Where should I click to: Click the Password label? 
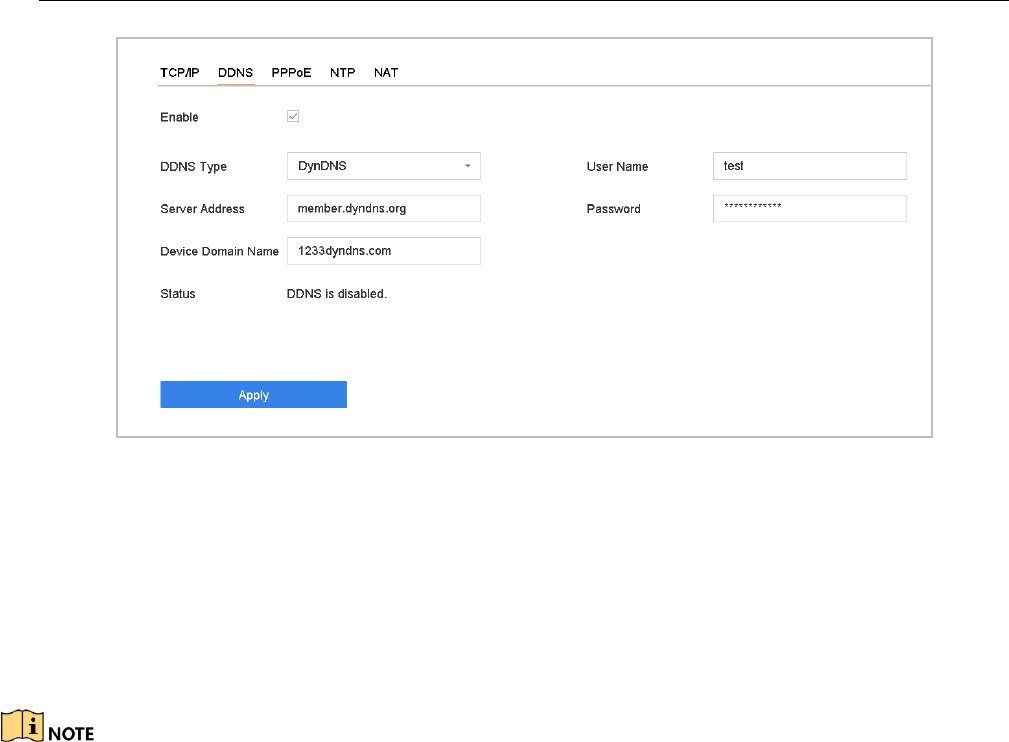[x=613, y=209]
